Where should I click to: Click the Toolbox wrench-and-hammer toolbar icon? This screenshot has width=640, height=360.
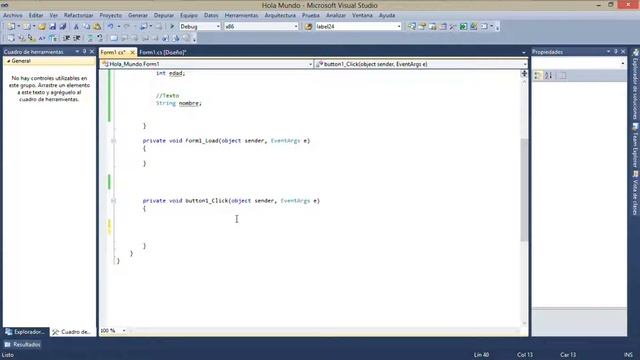pos(453,27)
